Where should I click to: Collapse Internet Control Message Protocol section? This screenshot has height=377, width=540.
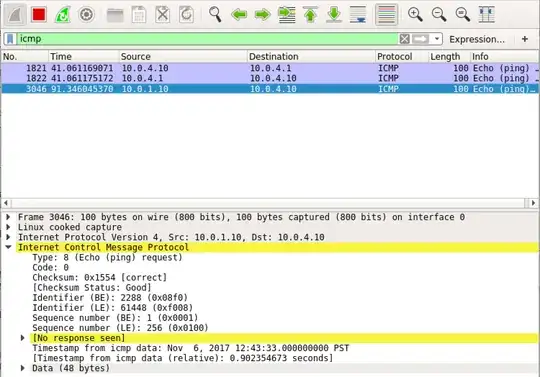coord(8,247)
